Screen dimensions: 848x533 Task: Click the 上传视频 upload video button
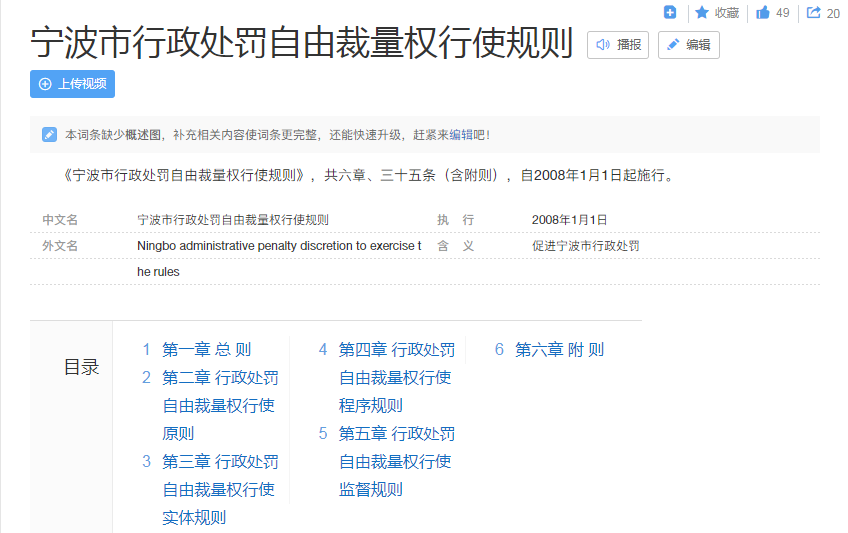coord(72,84)
